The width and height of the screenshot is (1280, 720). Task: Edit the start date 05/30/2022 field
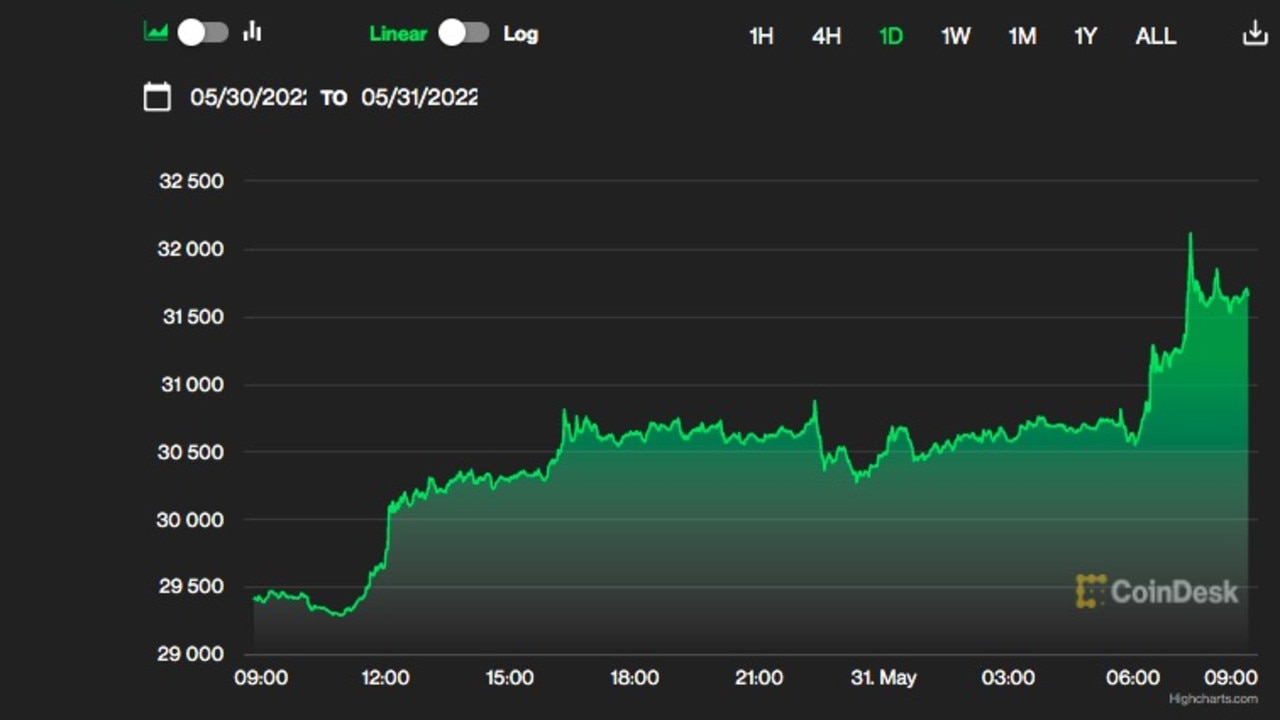(248, 97)
